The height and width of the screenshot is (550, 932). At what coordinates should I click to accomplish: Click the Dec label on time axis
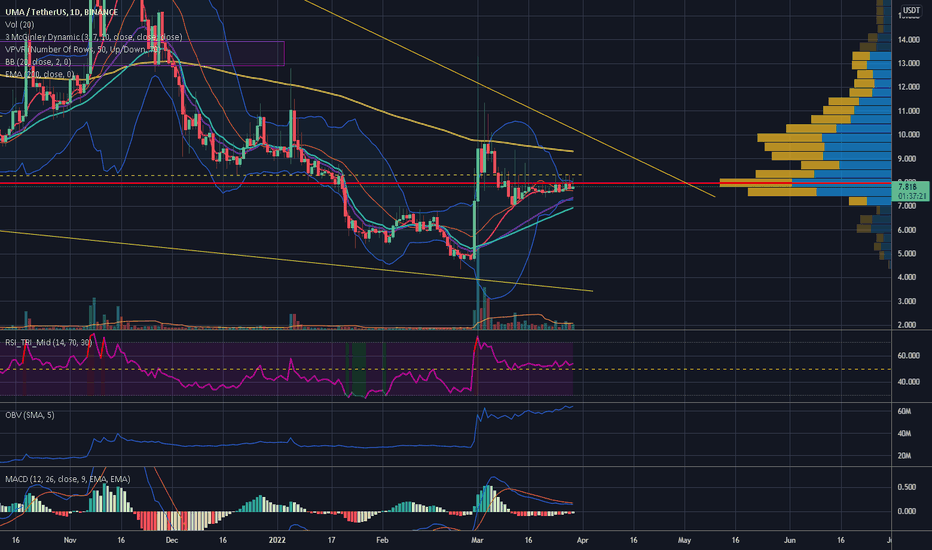pos(172,540)
